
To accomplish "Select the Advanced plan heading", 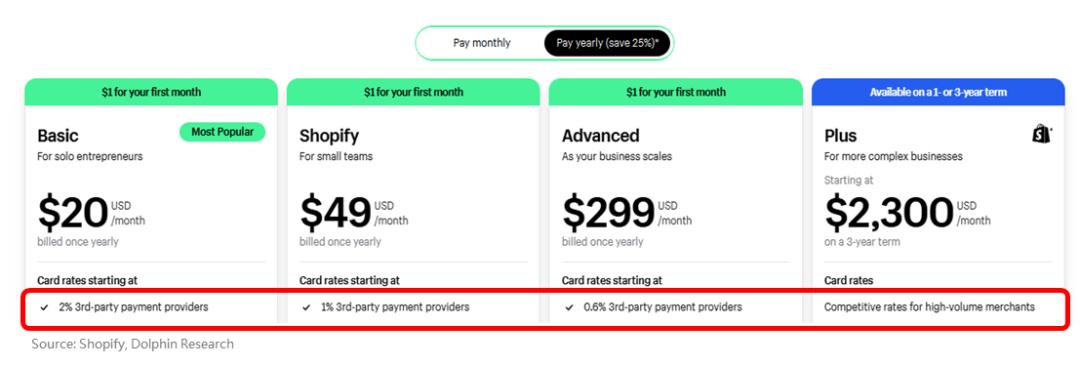I will pyautogui.click(x=601, y=135).
